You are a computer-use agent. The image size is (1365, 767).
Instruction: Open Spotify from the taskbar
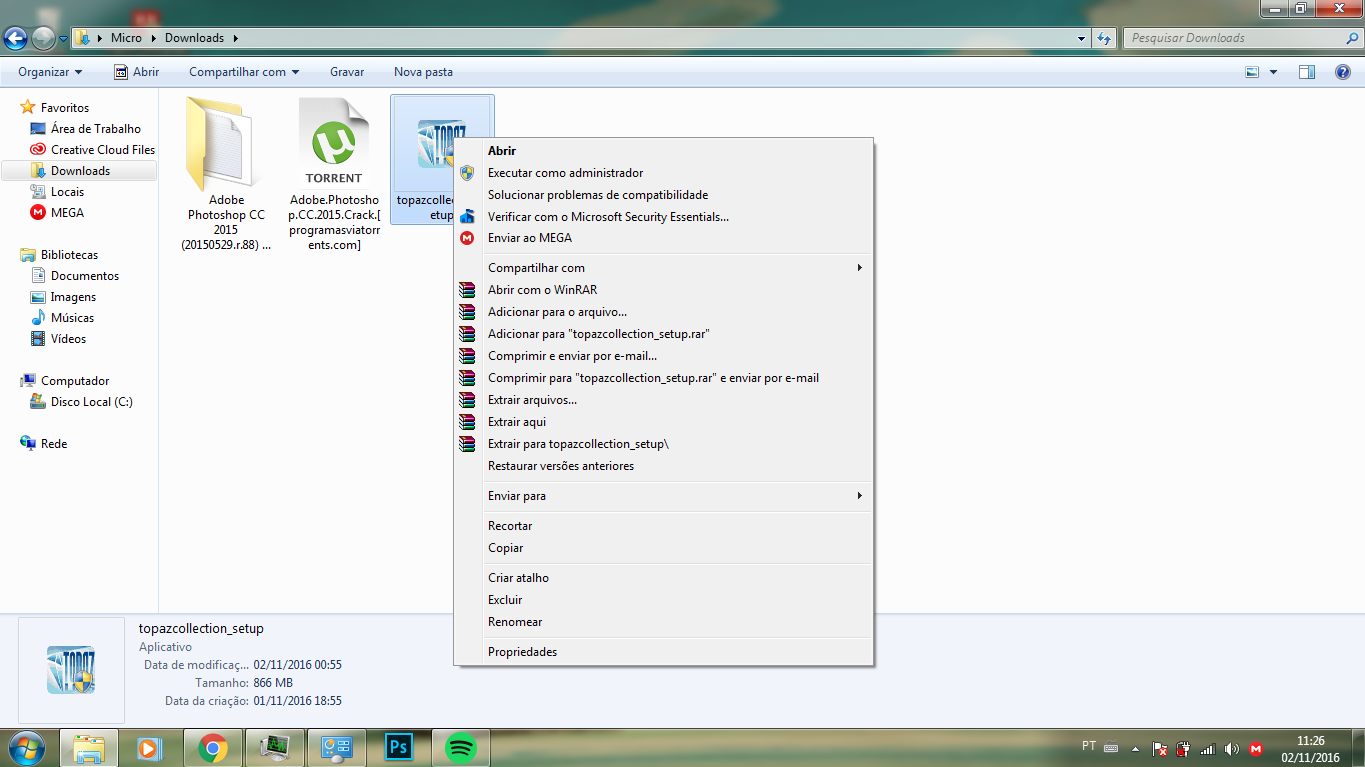[460, 747]
